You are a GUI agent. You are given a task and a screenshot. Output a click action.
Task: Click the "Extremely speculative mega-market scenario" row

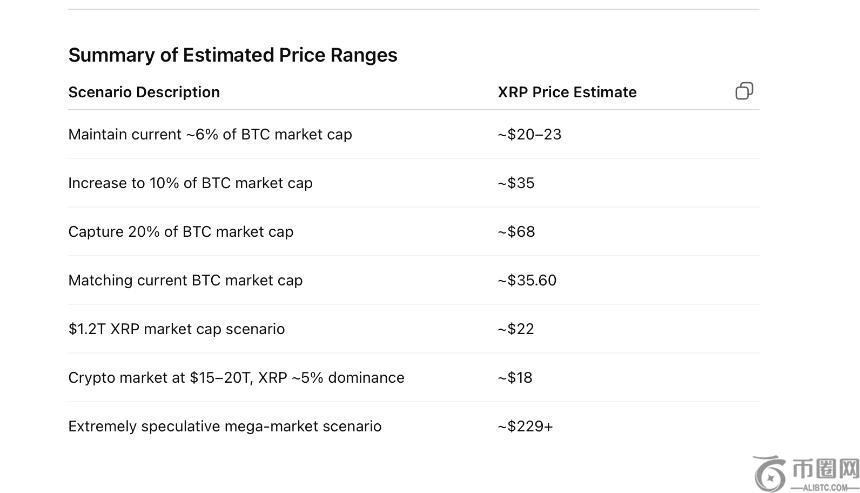click(x=225, y=426)
